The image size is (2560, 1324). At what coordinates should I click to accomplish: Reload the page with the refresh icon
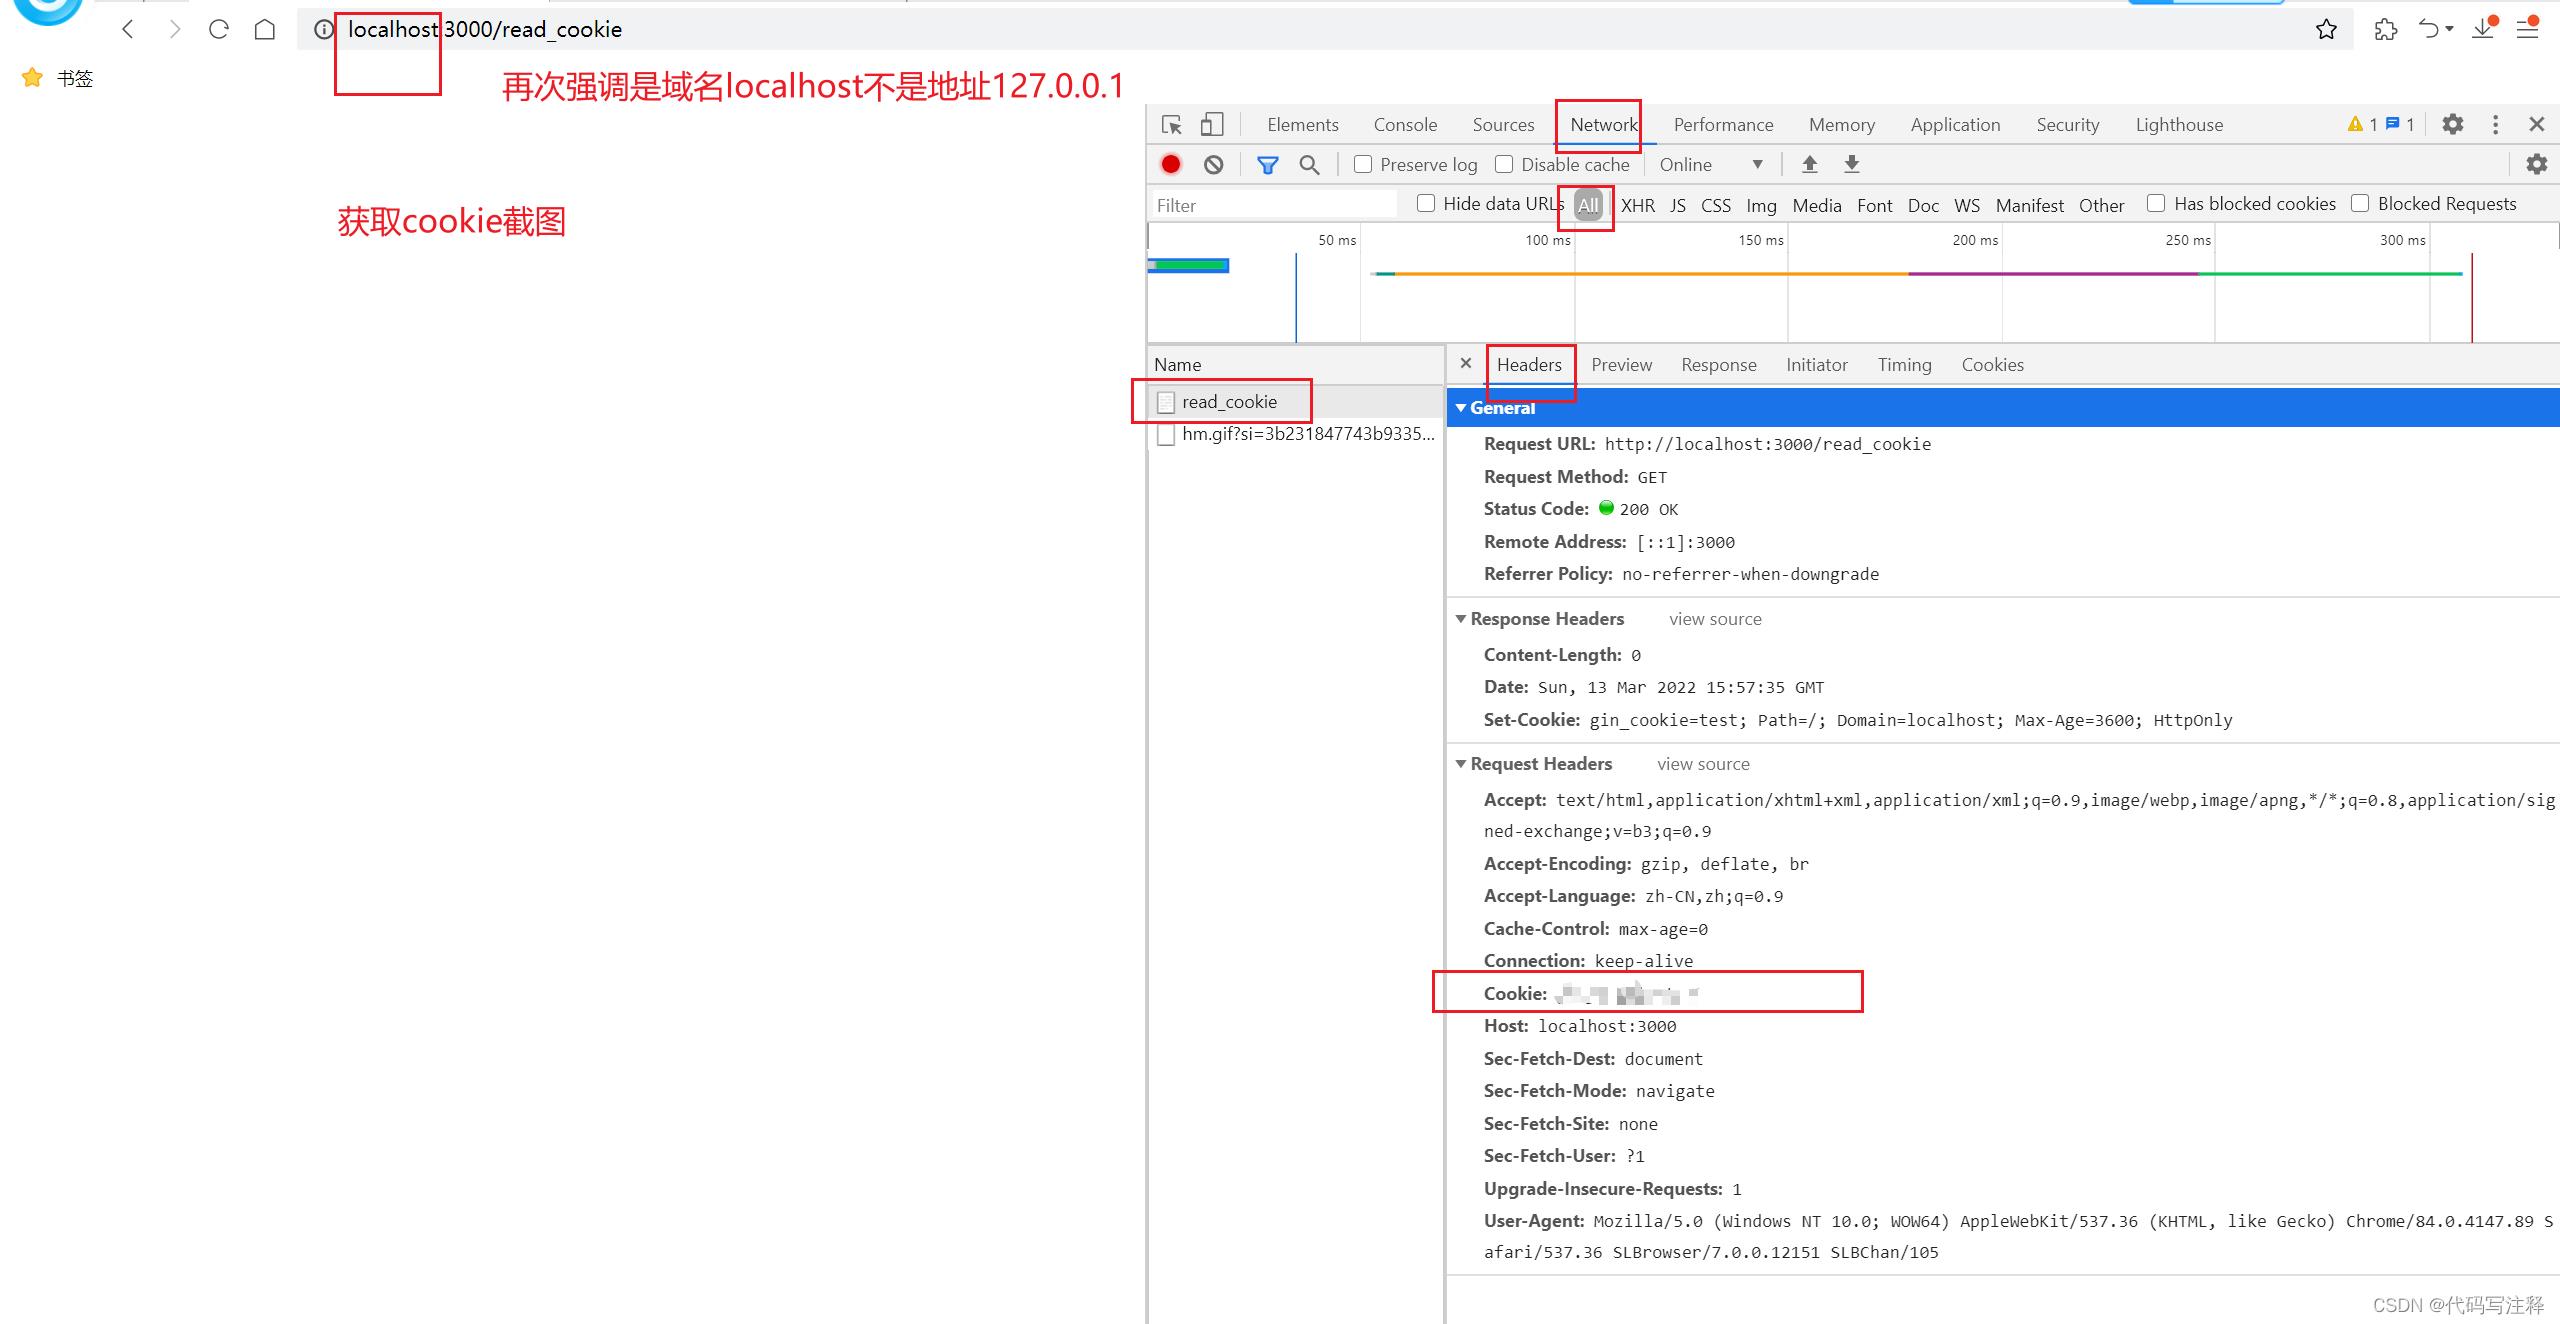coord(219,29)
